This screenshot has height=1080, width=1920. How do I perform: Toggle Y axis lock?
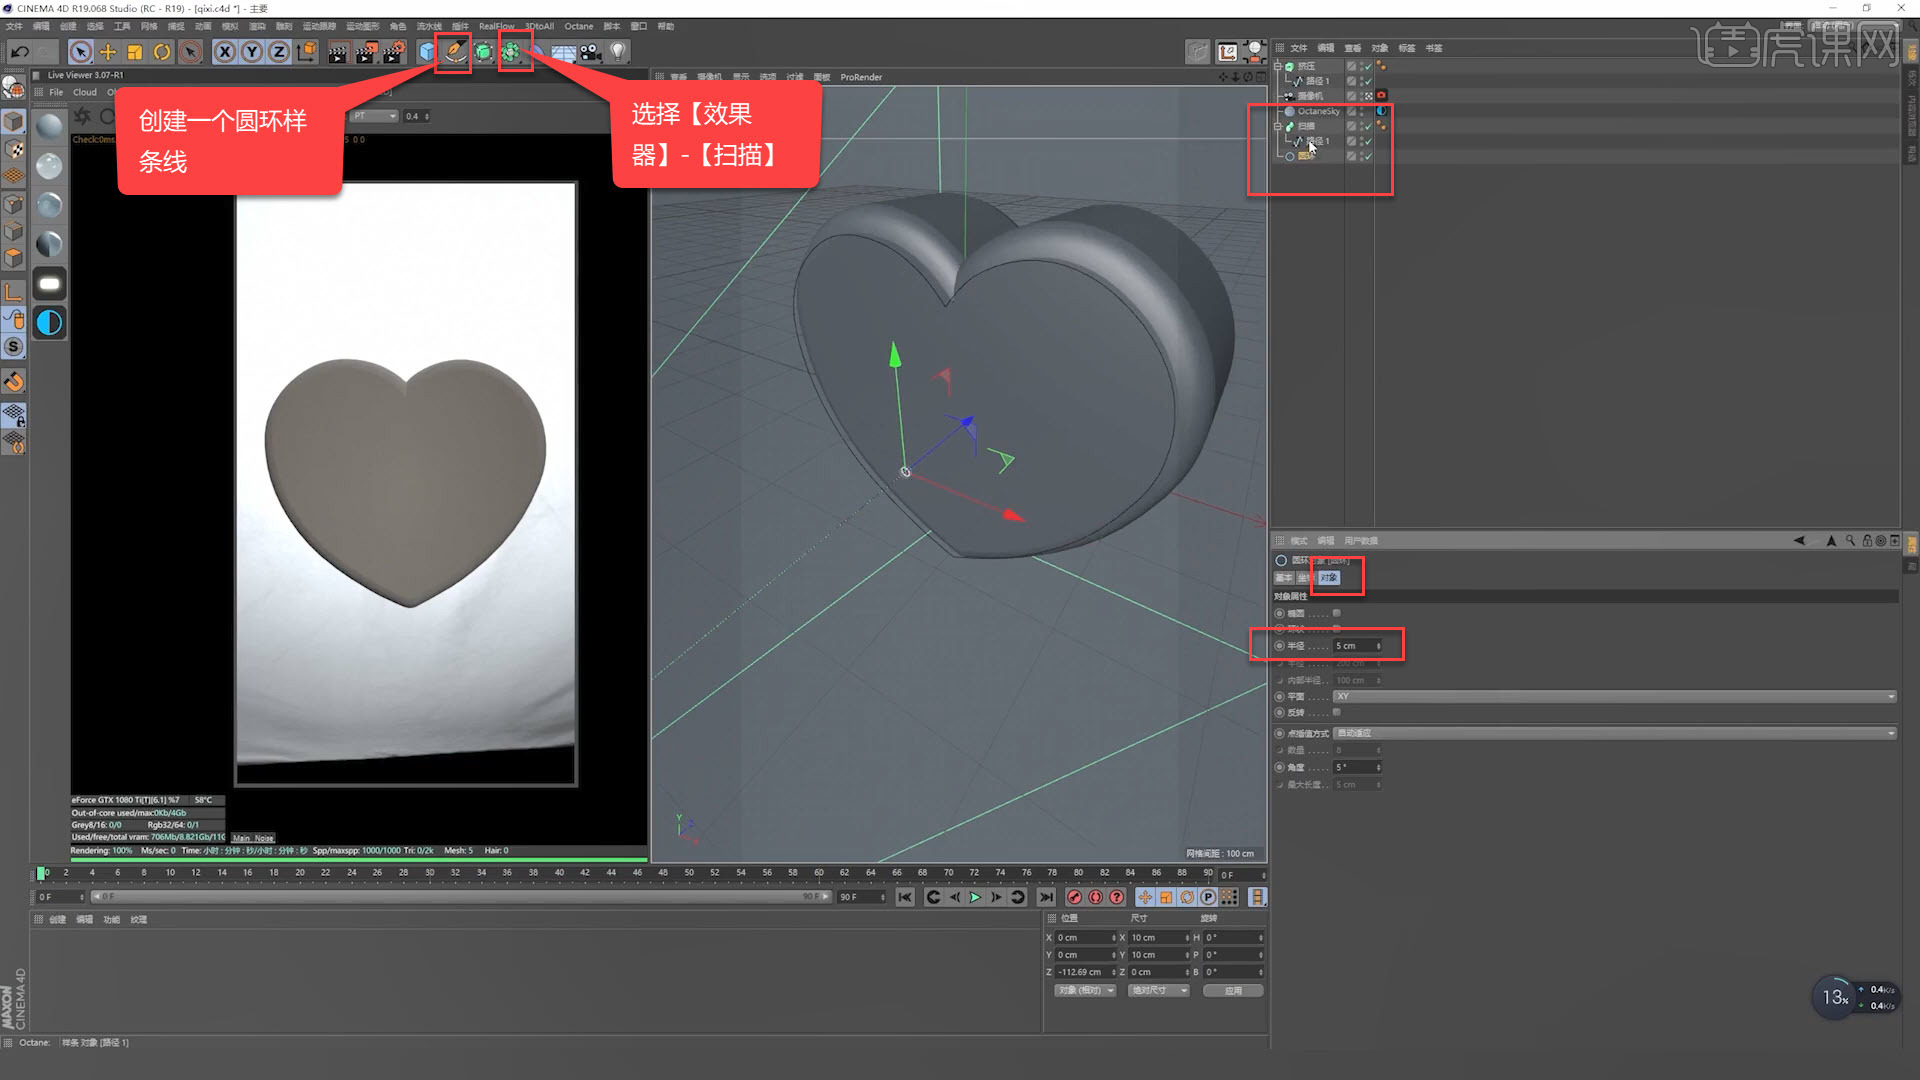point(252,52)
